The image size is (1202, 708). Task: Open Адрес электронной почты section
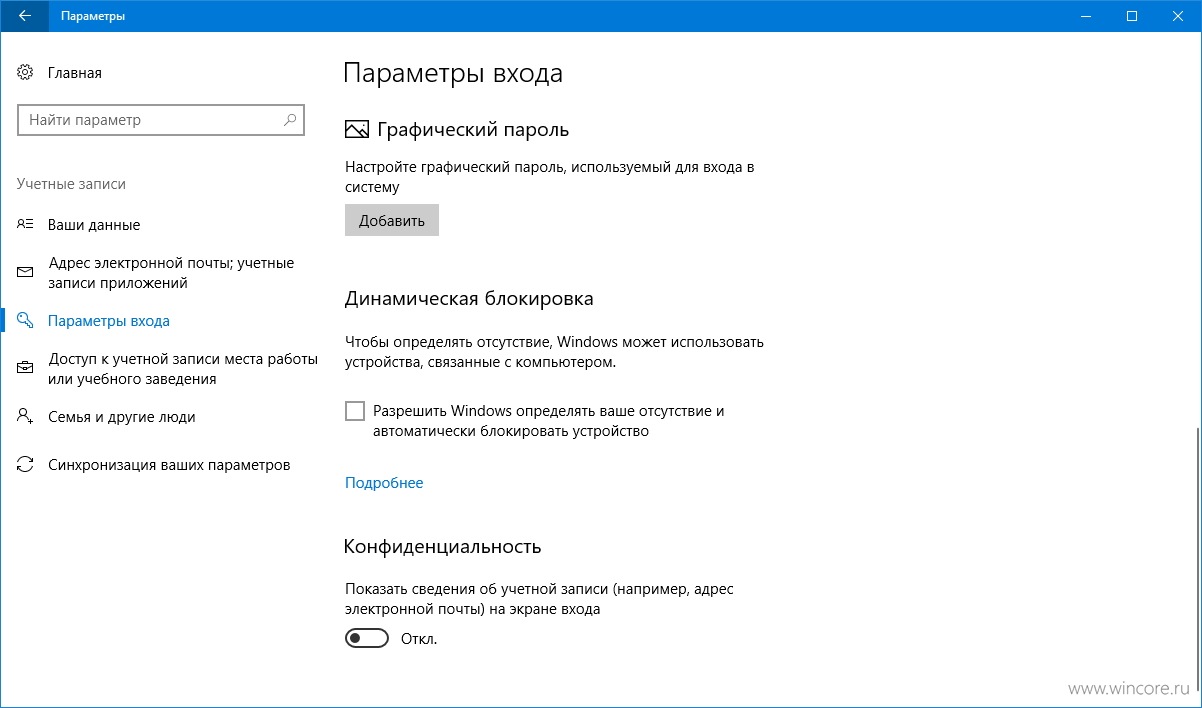pyautogui.click(x=171, y=273)
